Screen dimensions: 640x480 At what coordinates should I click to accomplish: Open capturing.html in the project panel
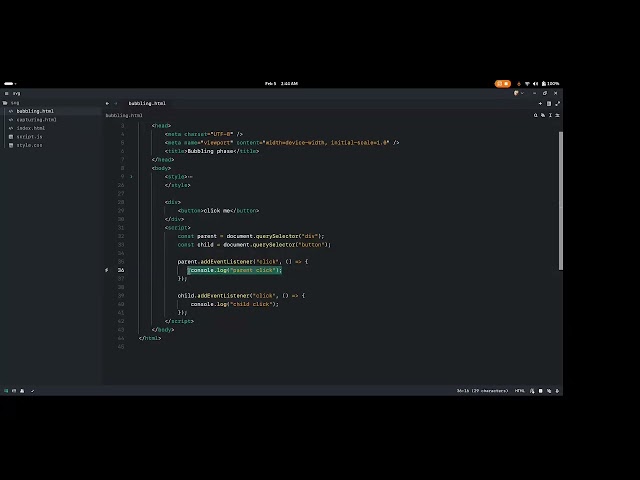[x=36, y=120]
